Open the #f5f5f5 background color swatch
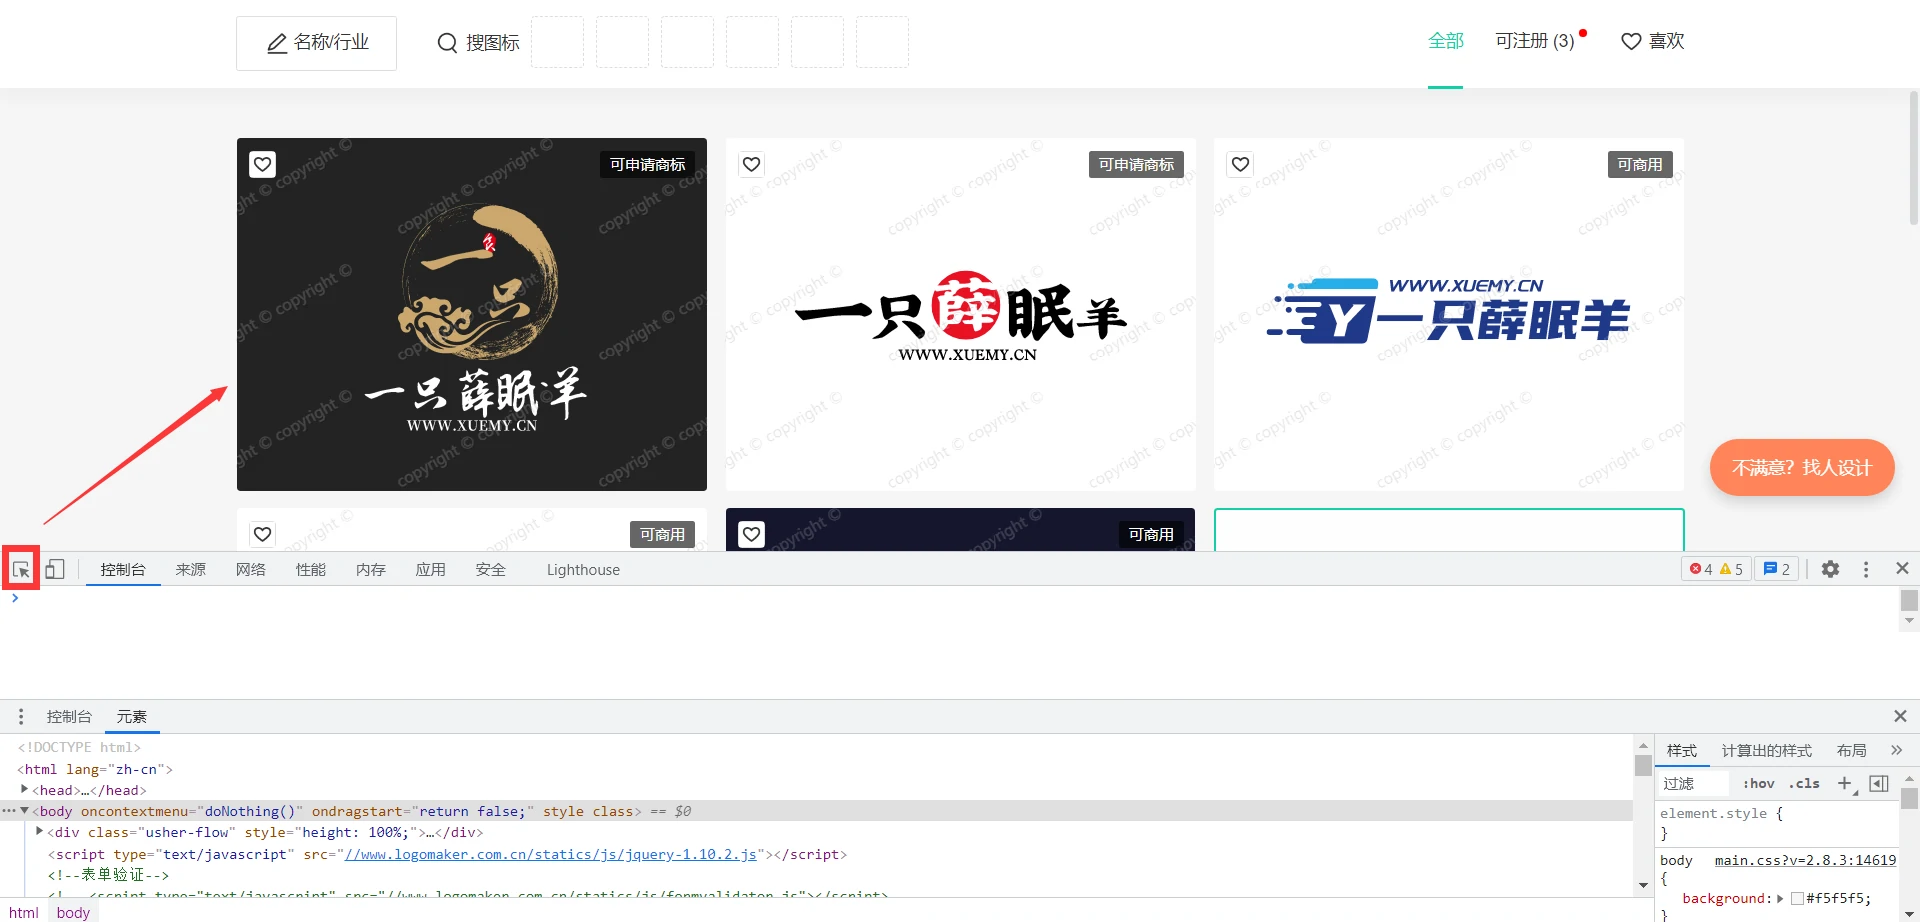The image size is (1920, 922). pyautogui.click(x=1797, y=898)
